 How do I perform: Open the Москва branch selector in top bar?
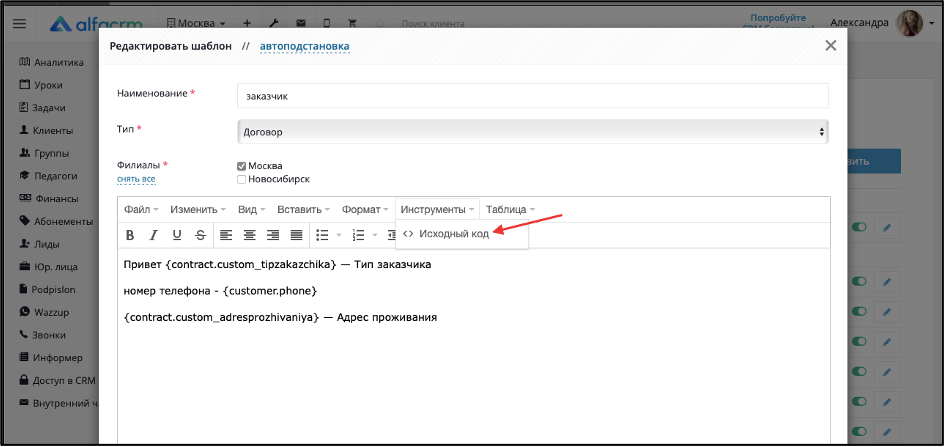(196, 23)
